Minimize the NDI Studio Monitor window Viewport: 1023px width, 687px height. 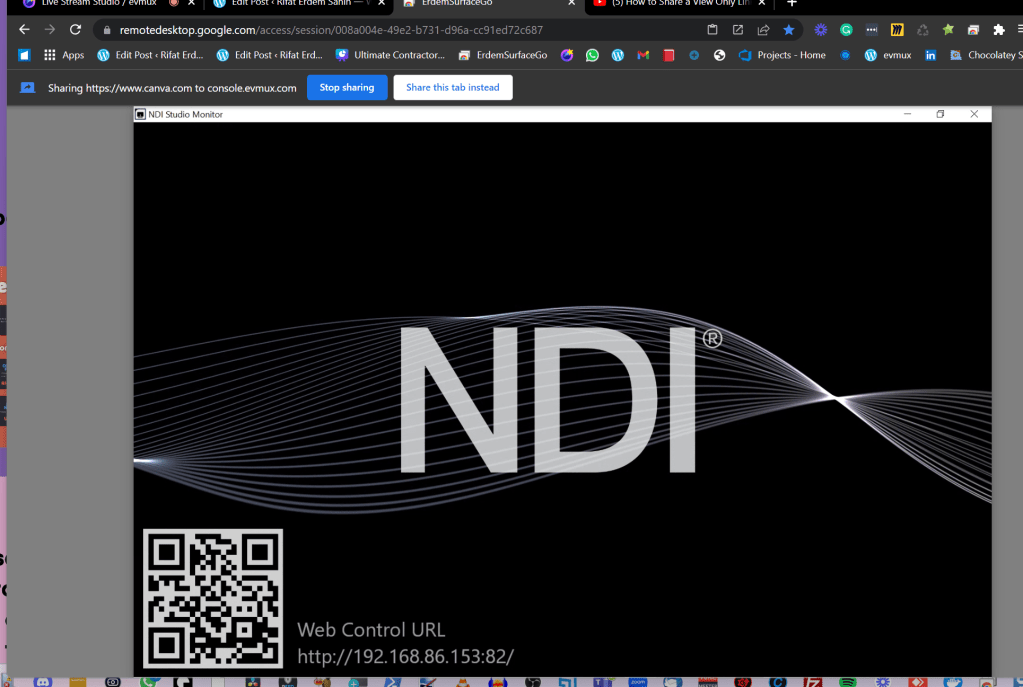coord(907,114)
